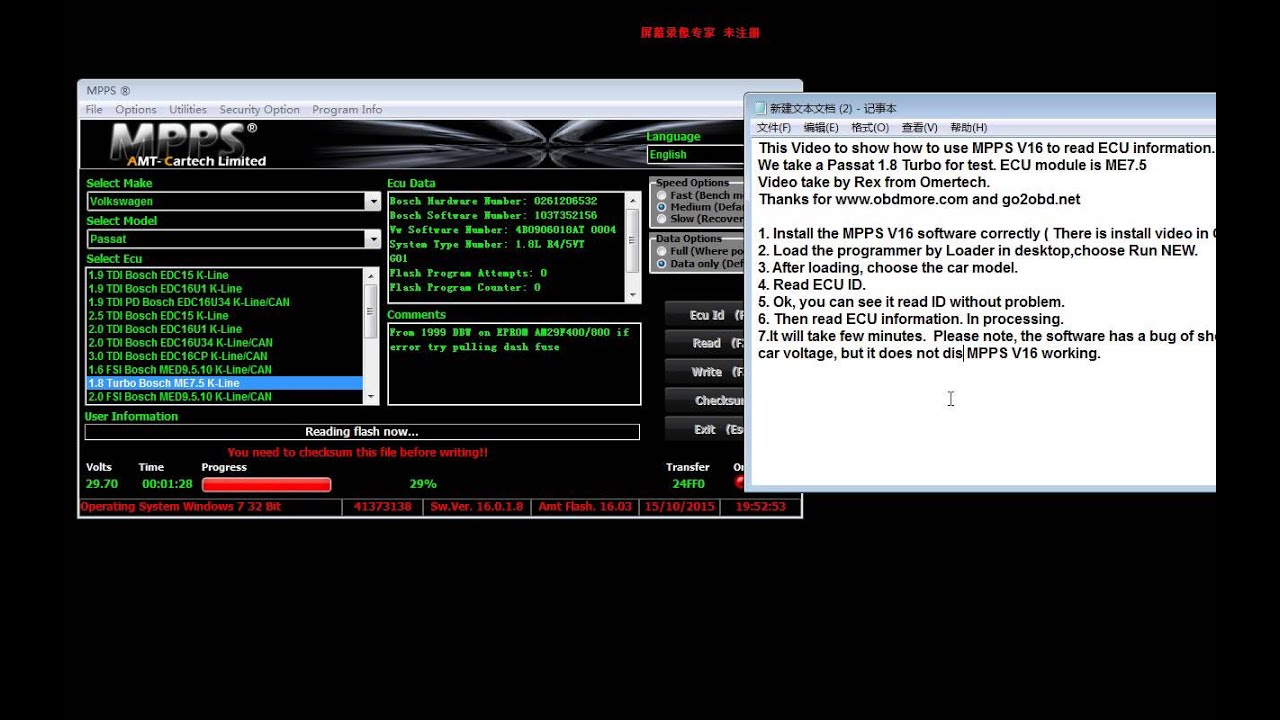Screen dimensions: 1280x720
Task: Expand the Select Model dropdown arrow
Action: 372,239
